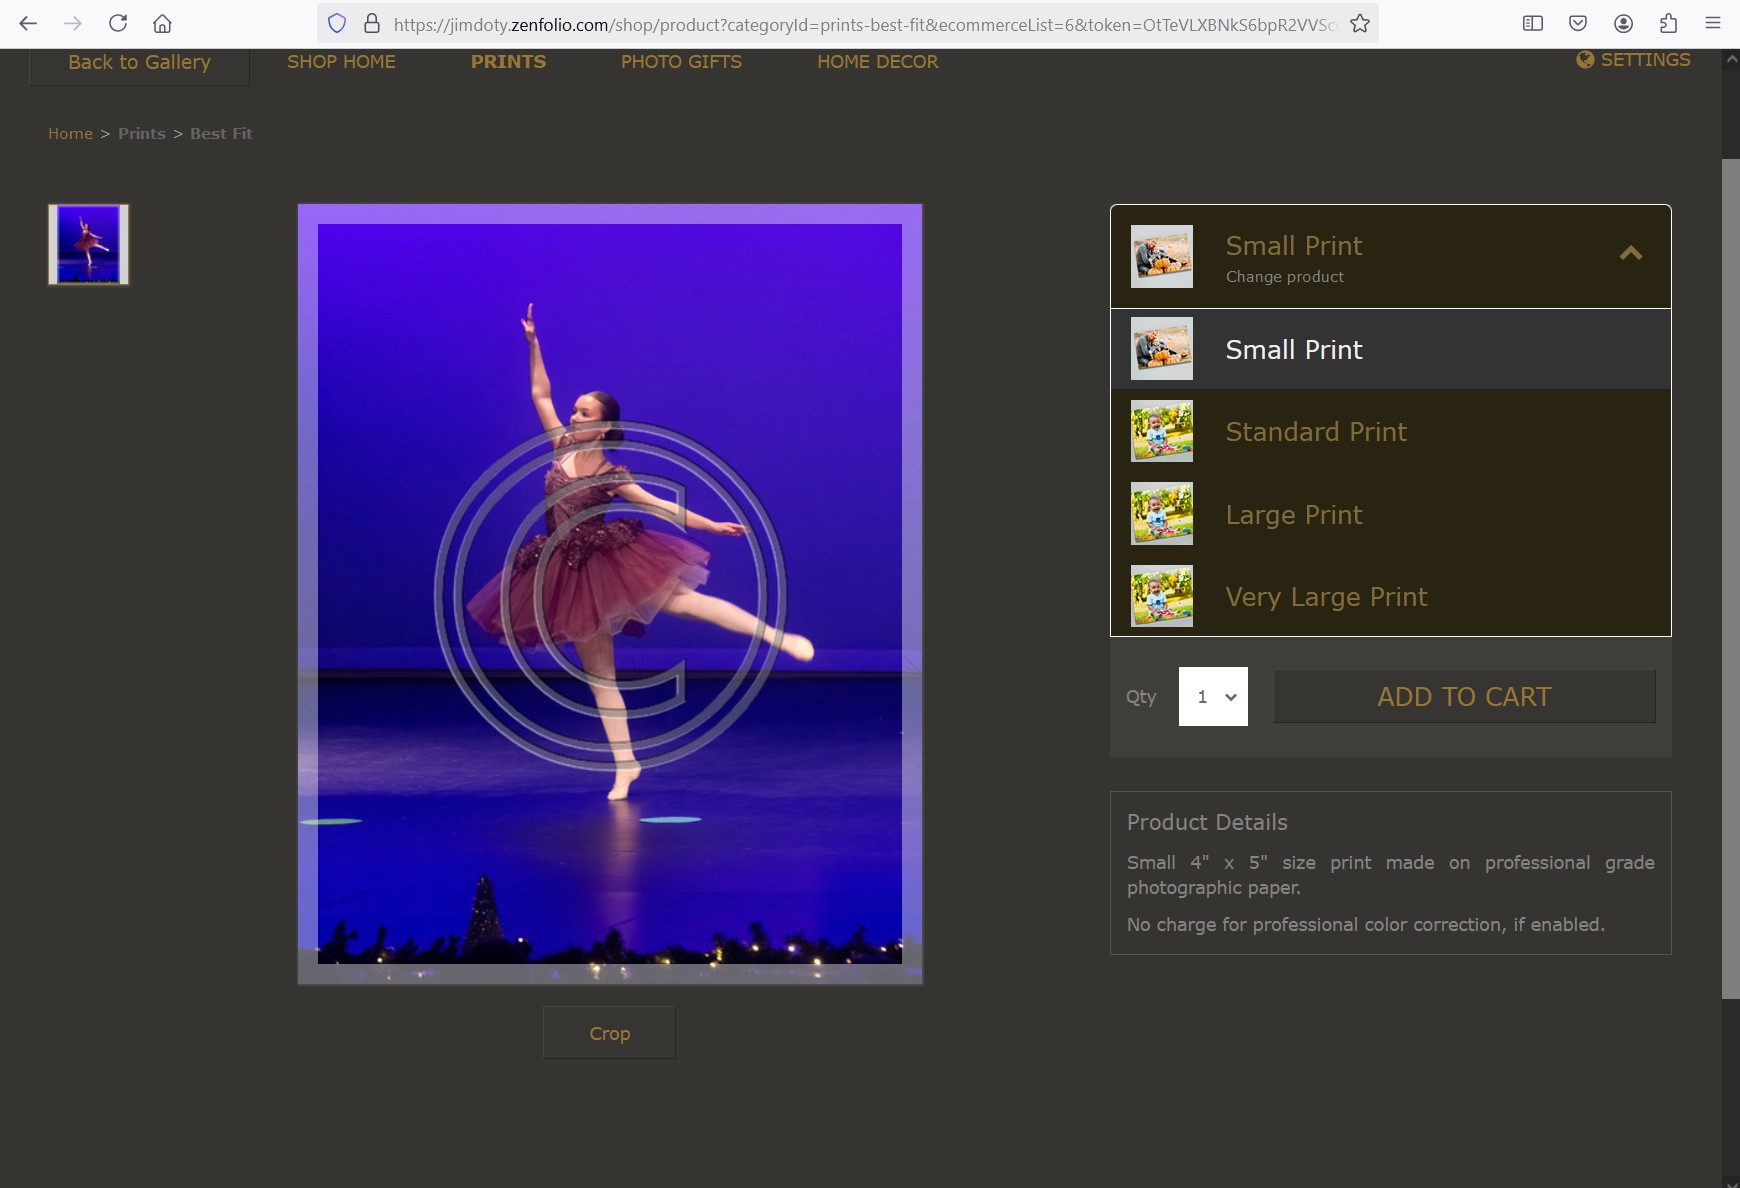Click the ballerina thumbnail in the left column
1740x1188 pixels.
(89, 244)
